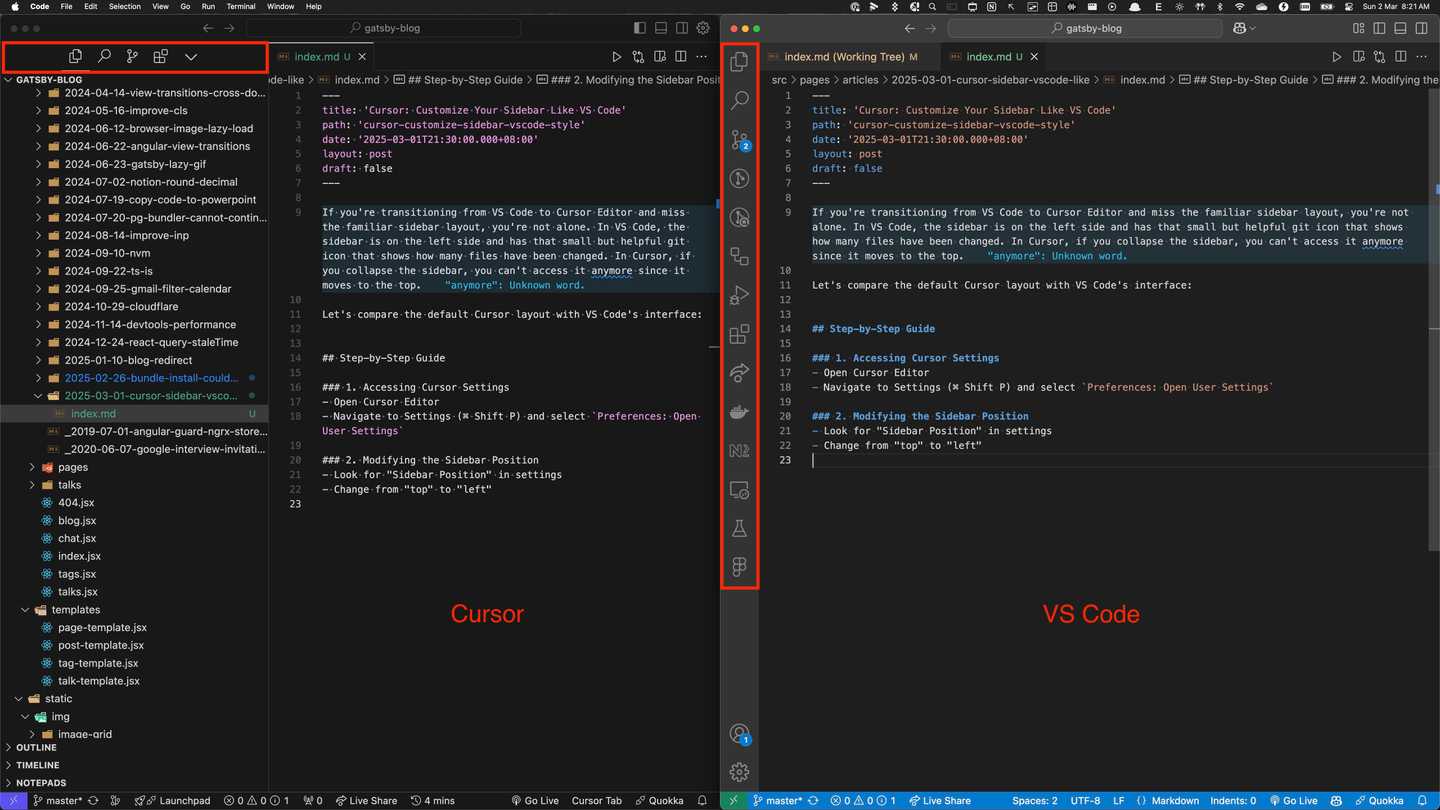Toggle the bottom panel layout control
Image resolution: width=1440 pixels, height=810 pixels.
coord(1400,28)
